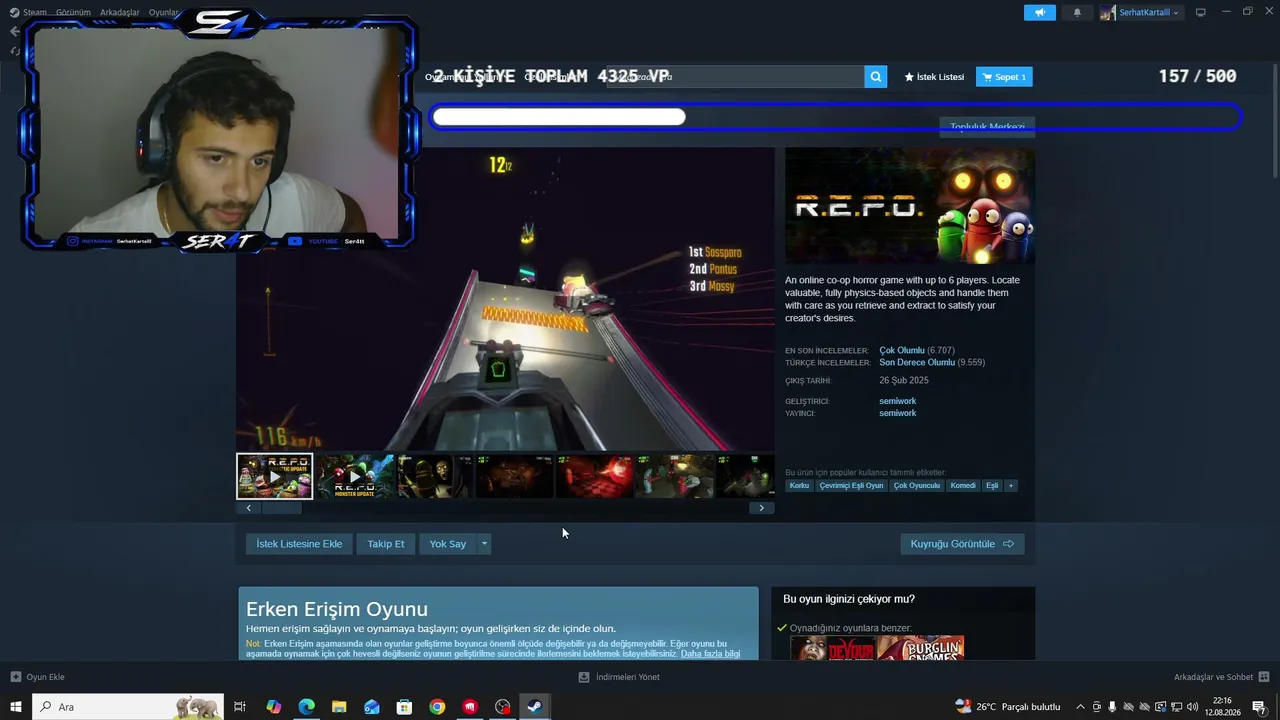Open the Çevrimiçi Eşli Oyun tag

coord(851,486)
